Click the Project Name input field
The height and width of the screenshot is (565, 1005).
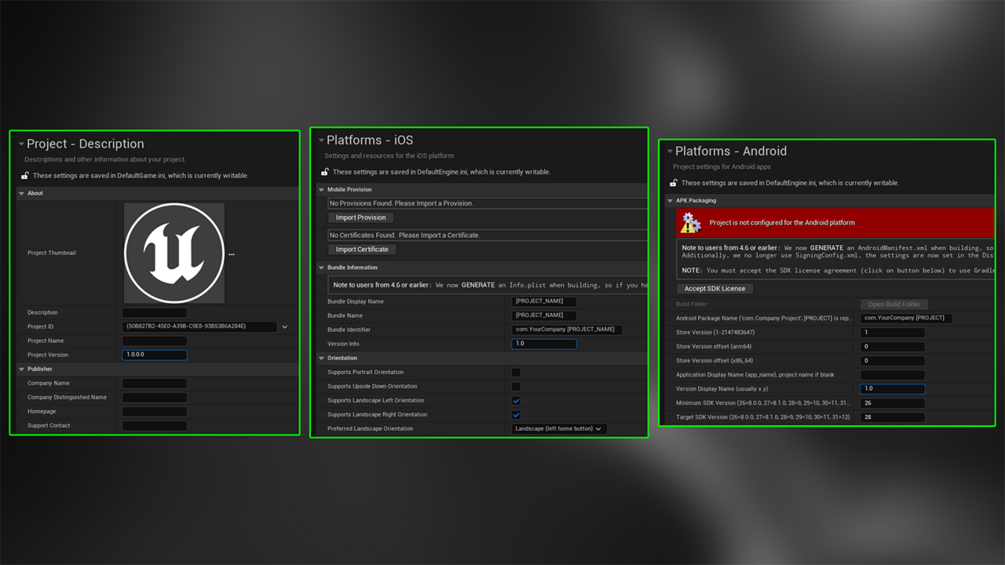[x=154, y=341]
